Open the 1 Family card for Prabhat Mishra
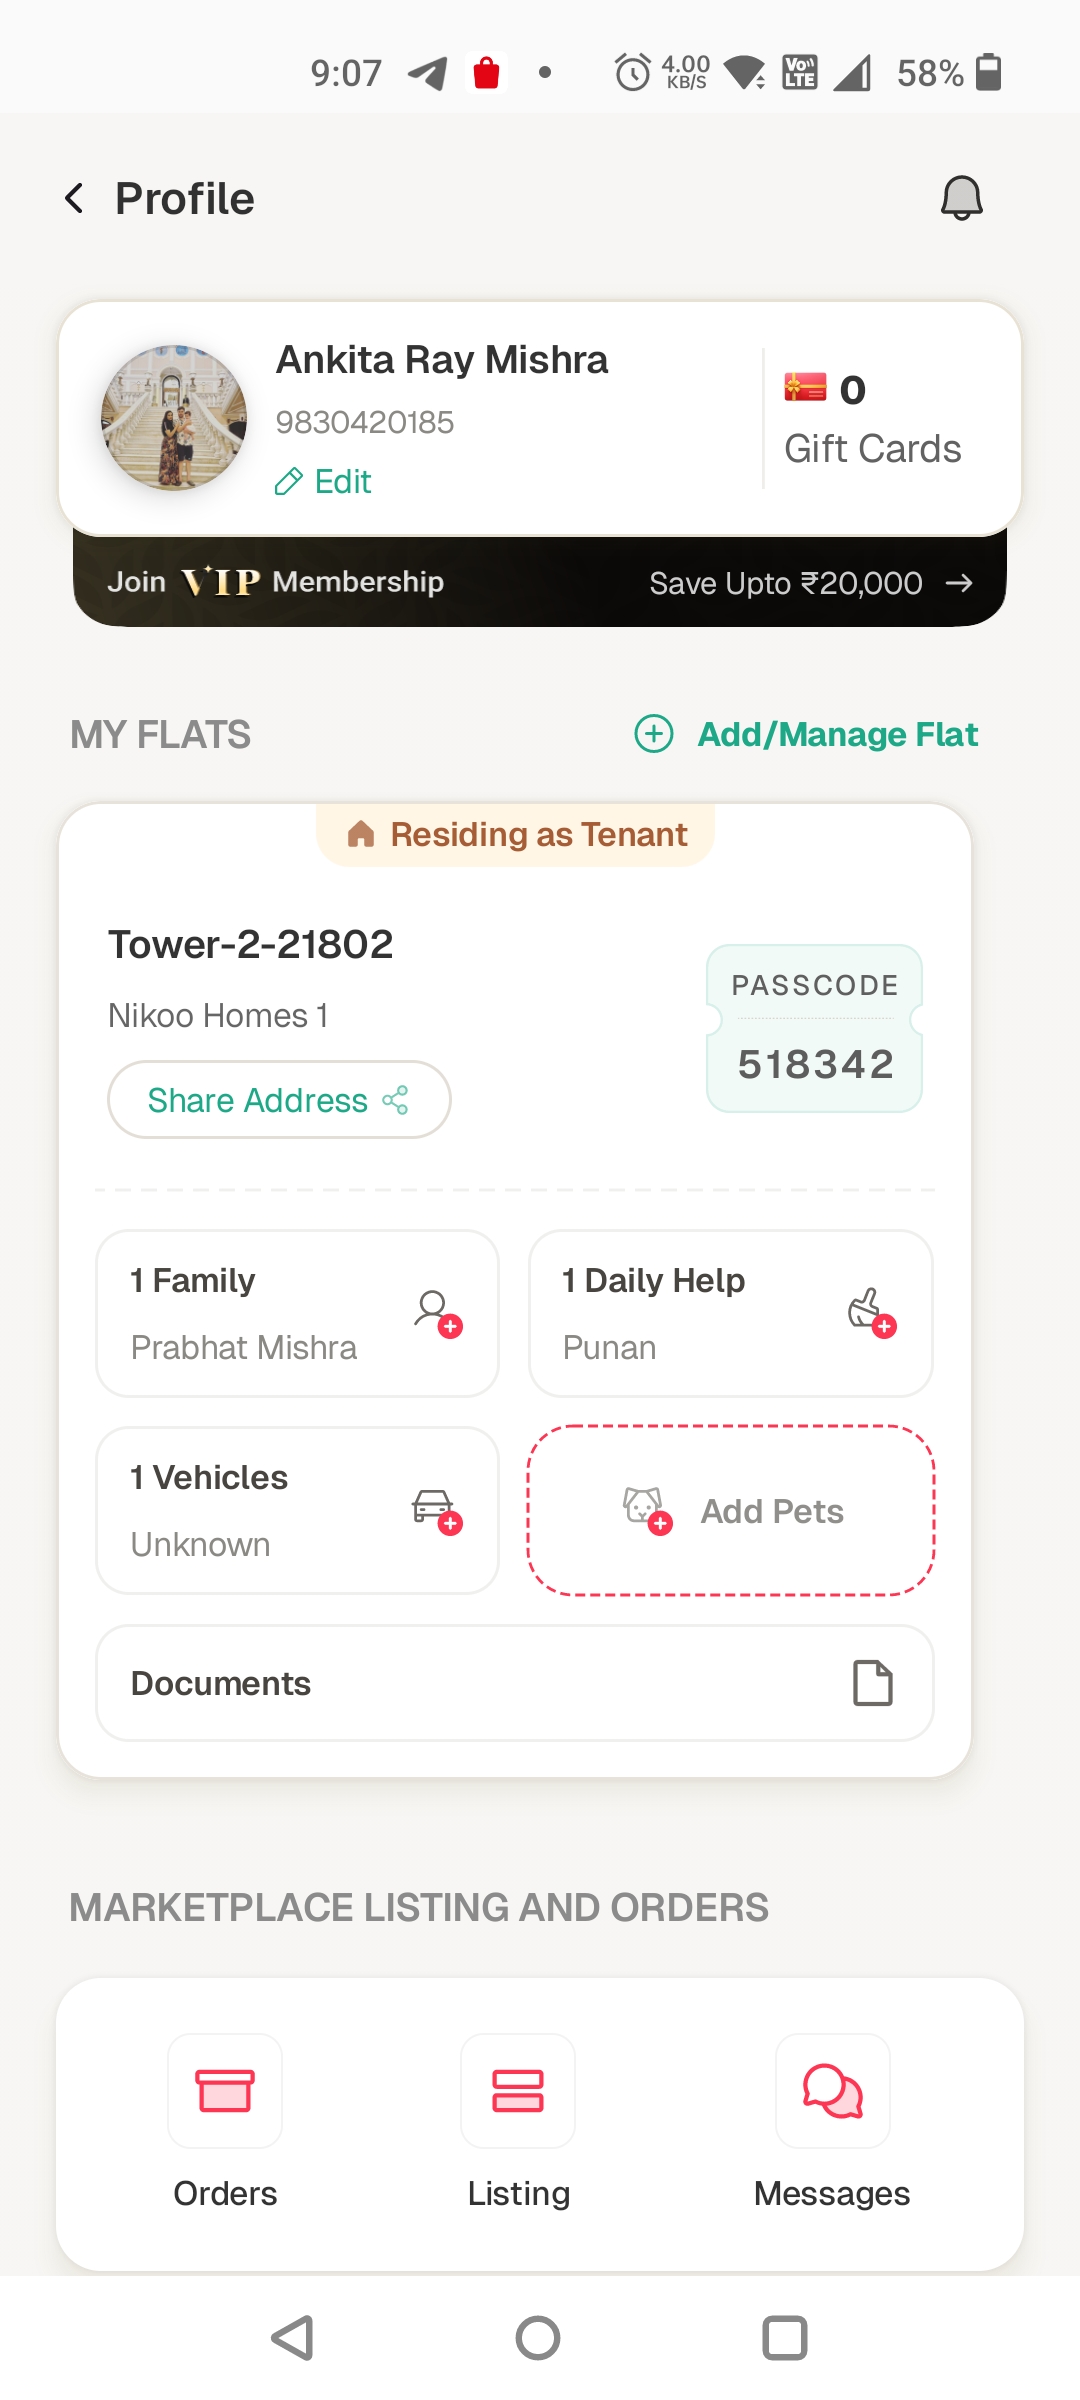The image size is (1080, 2400). [297, 1313]
